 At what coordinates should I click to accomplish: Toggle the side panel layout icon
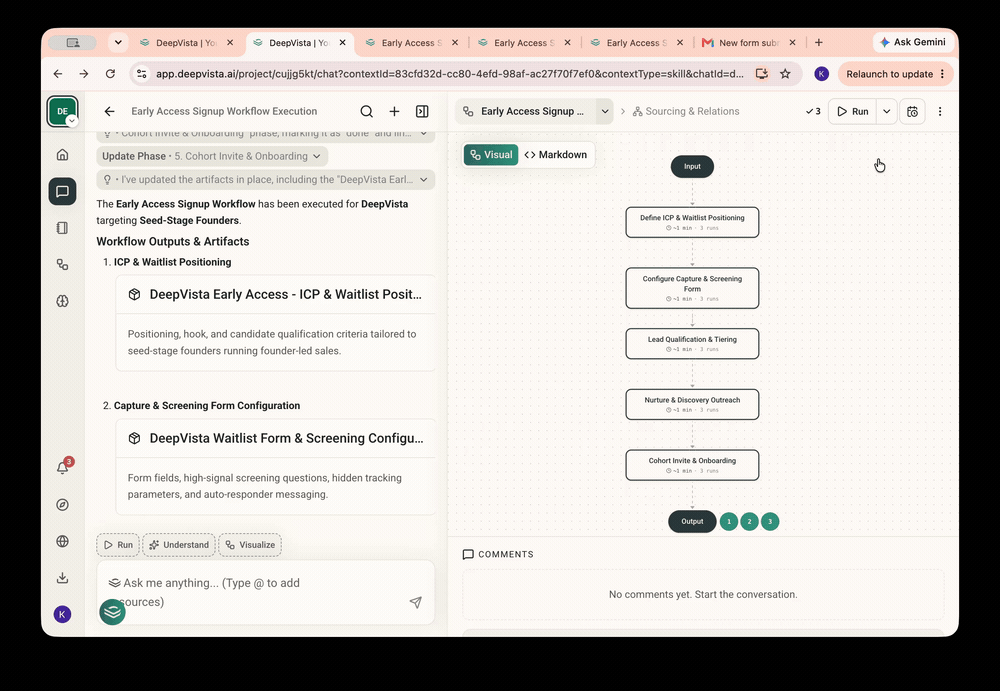pos(422,112)
